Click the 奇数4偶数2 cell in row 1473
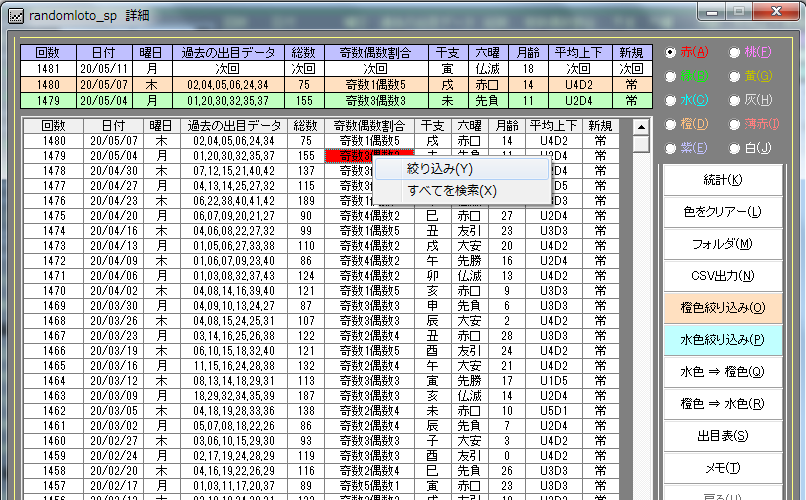Image resolution: width=806 pixels, height=500 pixels. 370,246
